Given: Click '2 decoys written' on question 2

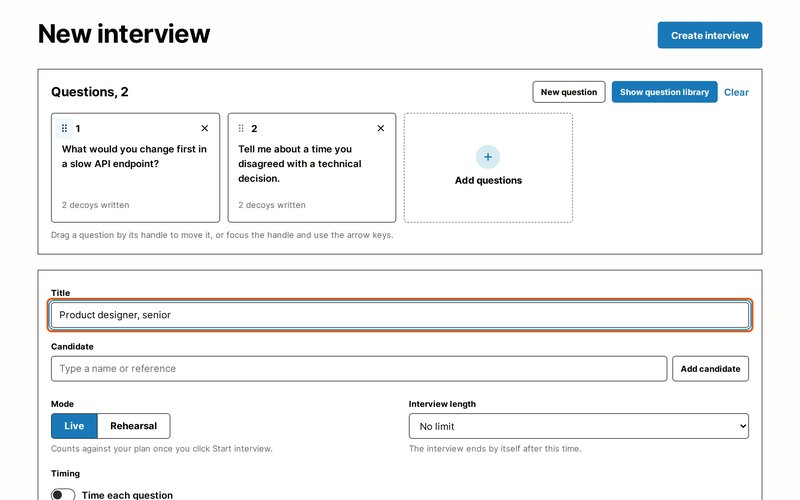Looking at the screenshot, I should point(272,205).
